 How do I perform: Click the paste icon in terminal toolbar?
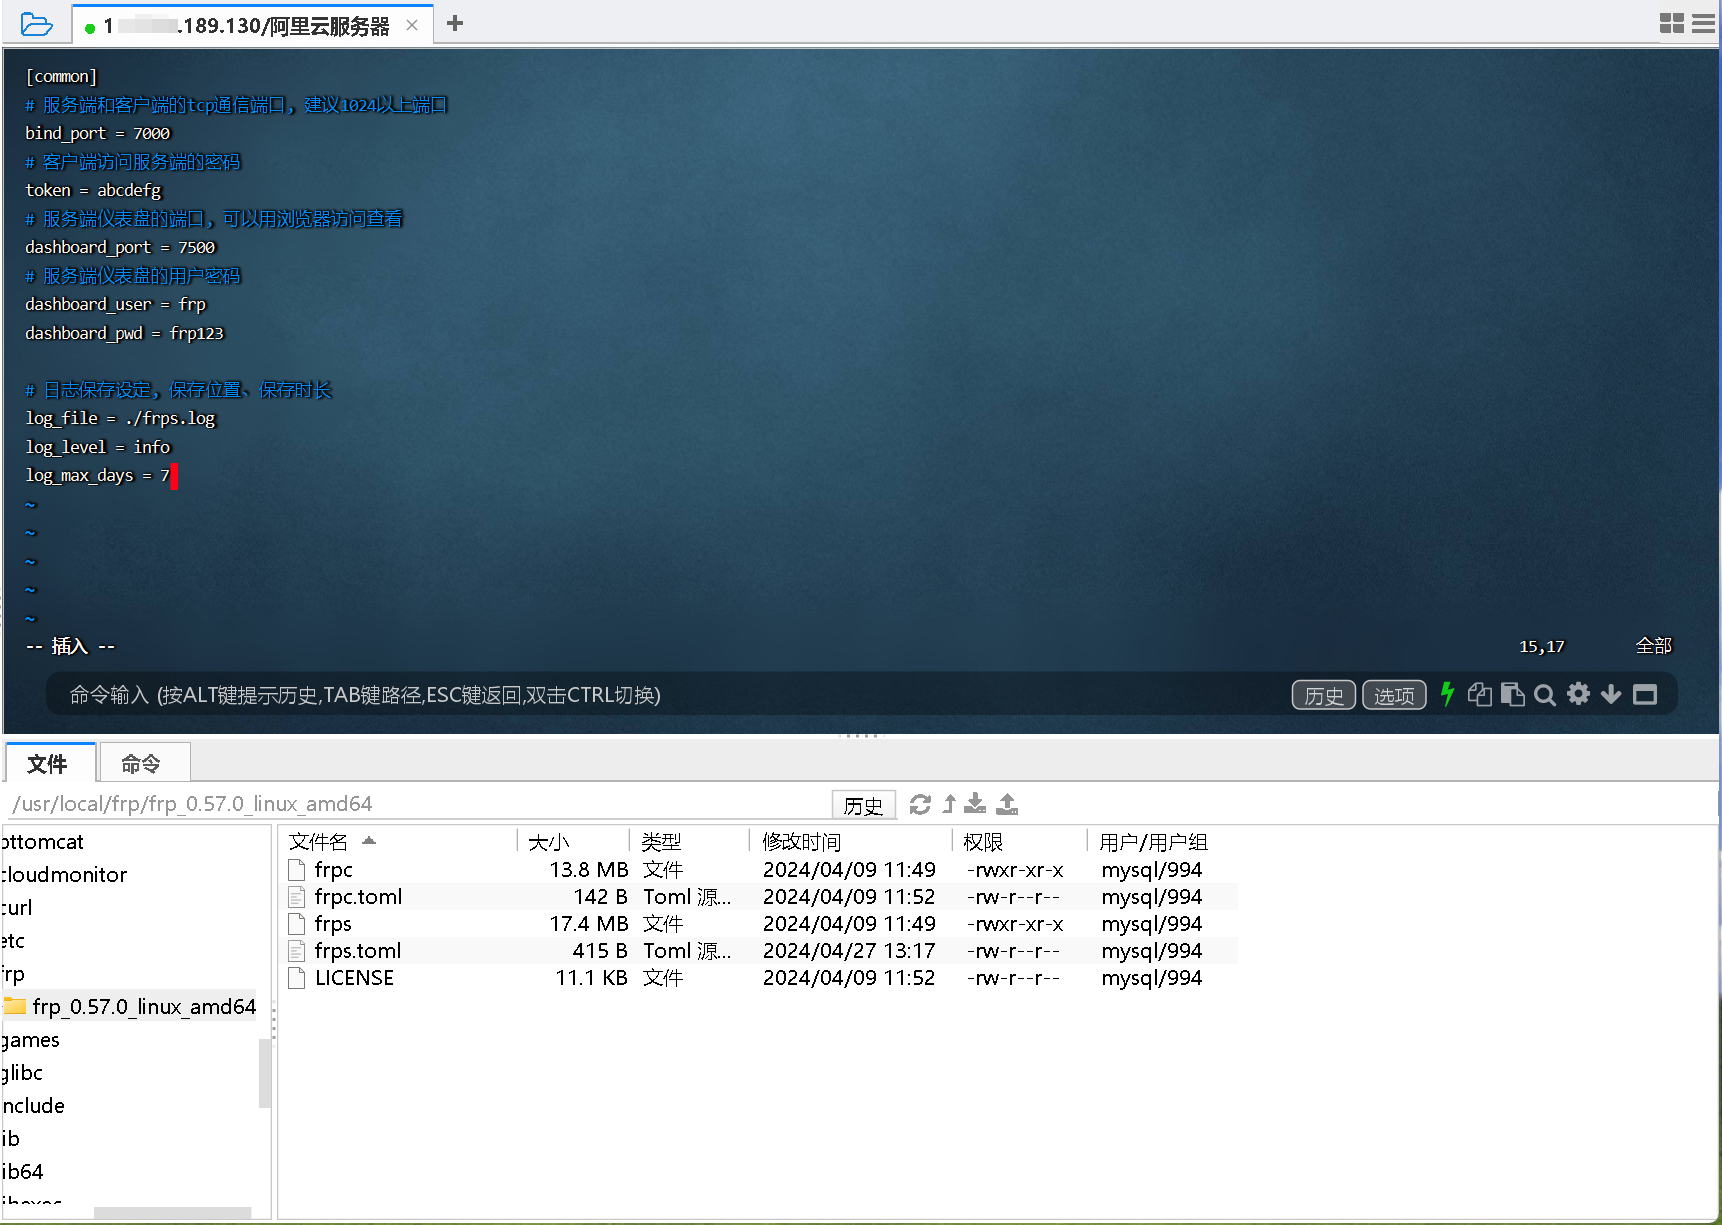click(x=1512, y=694)
